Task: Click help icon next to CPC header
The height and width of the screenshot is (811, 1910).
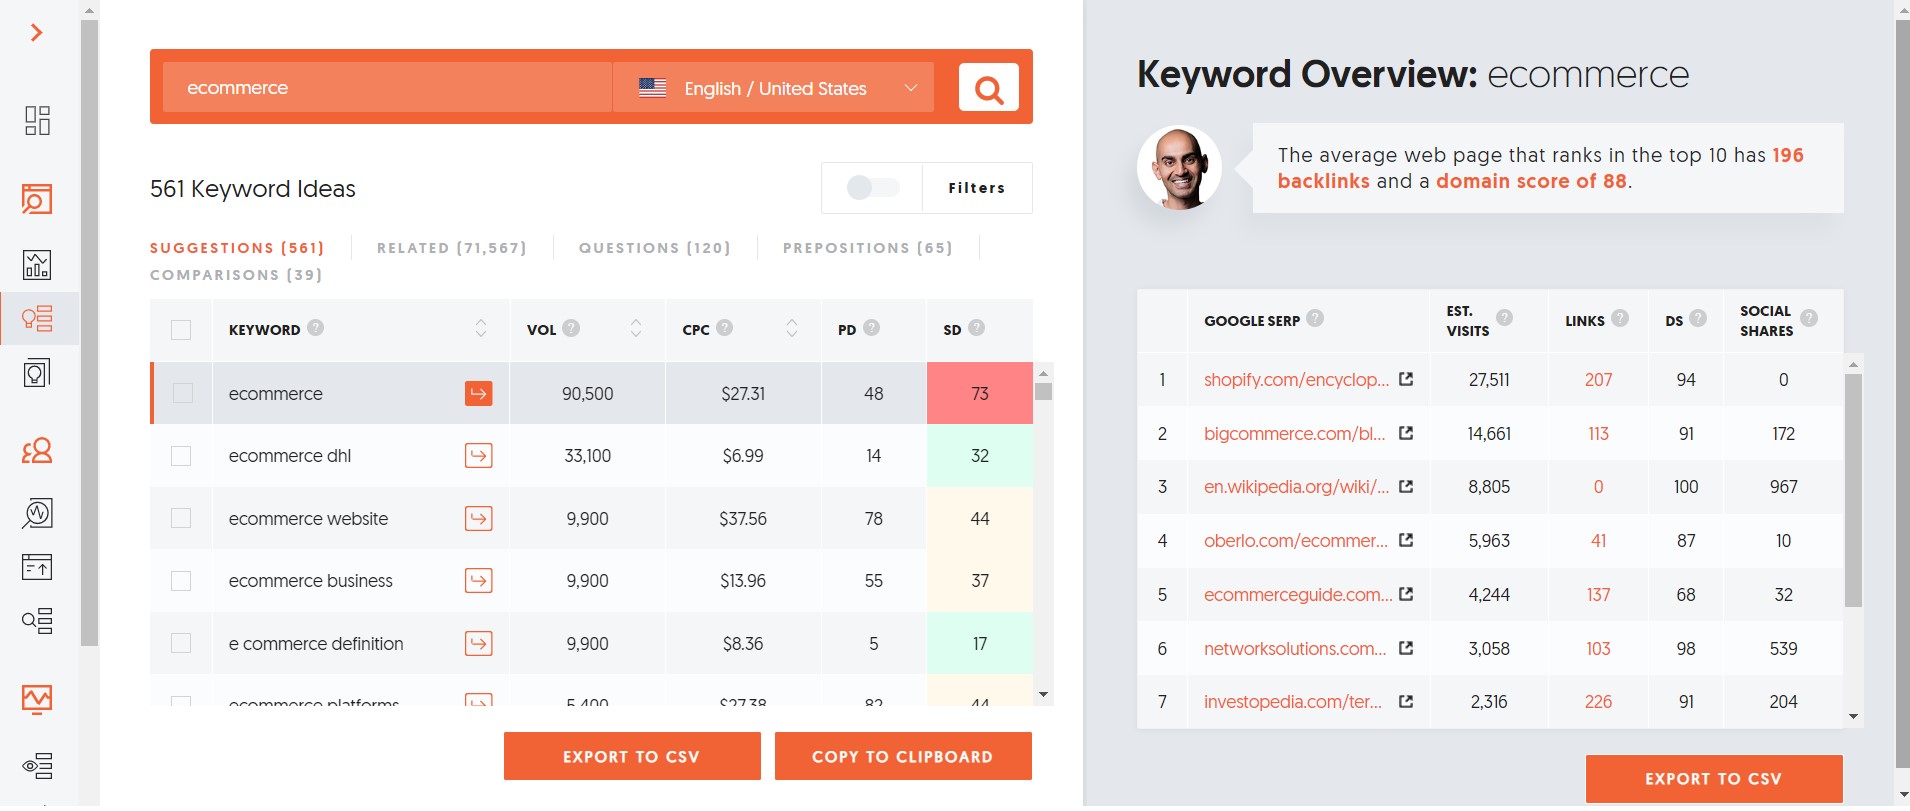Action: coord(725,327)
